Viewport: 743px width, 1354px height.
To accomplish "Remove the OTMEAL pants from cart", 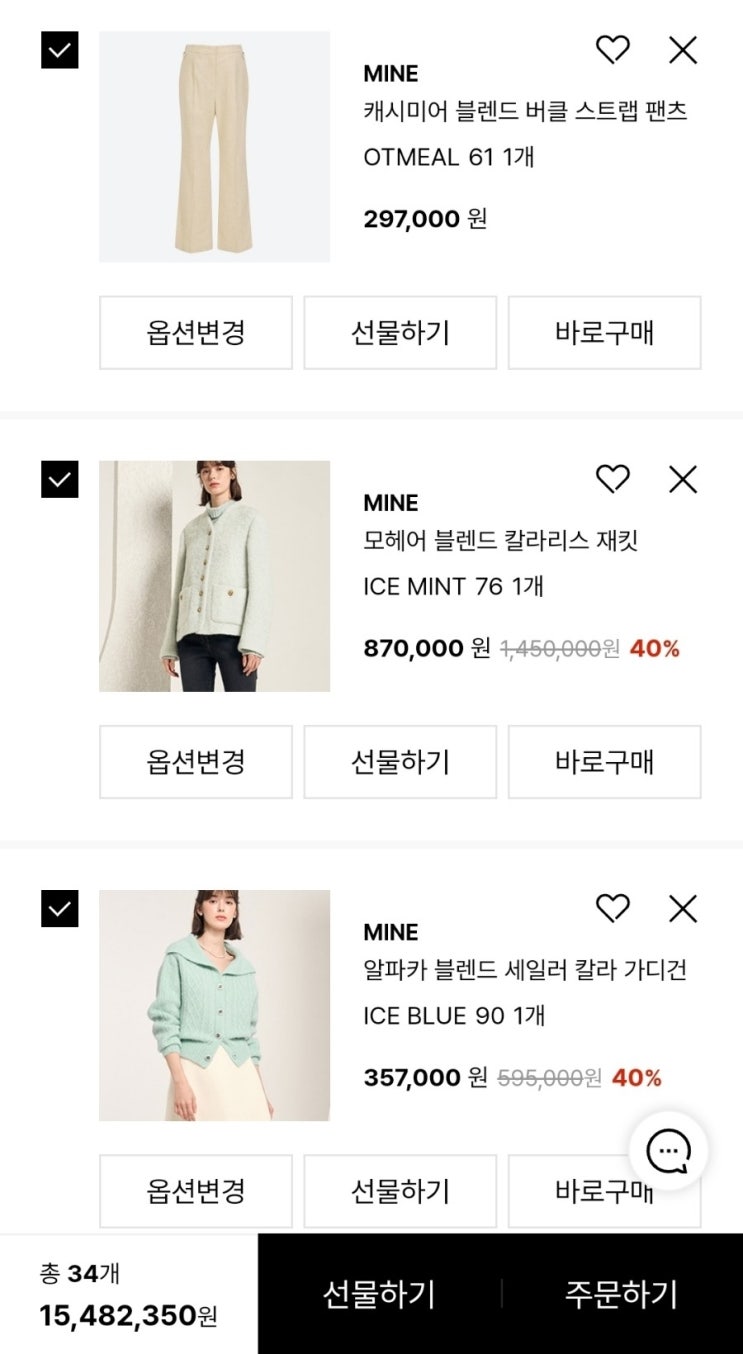I will click(x=683, y=50).
